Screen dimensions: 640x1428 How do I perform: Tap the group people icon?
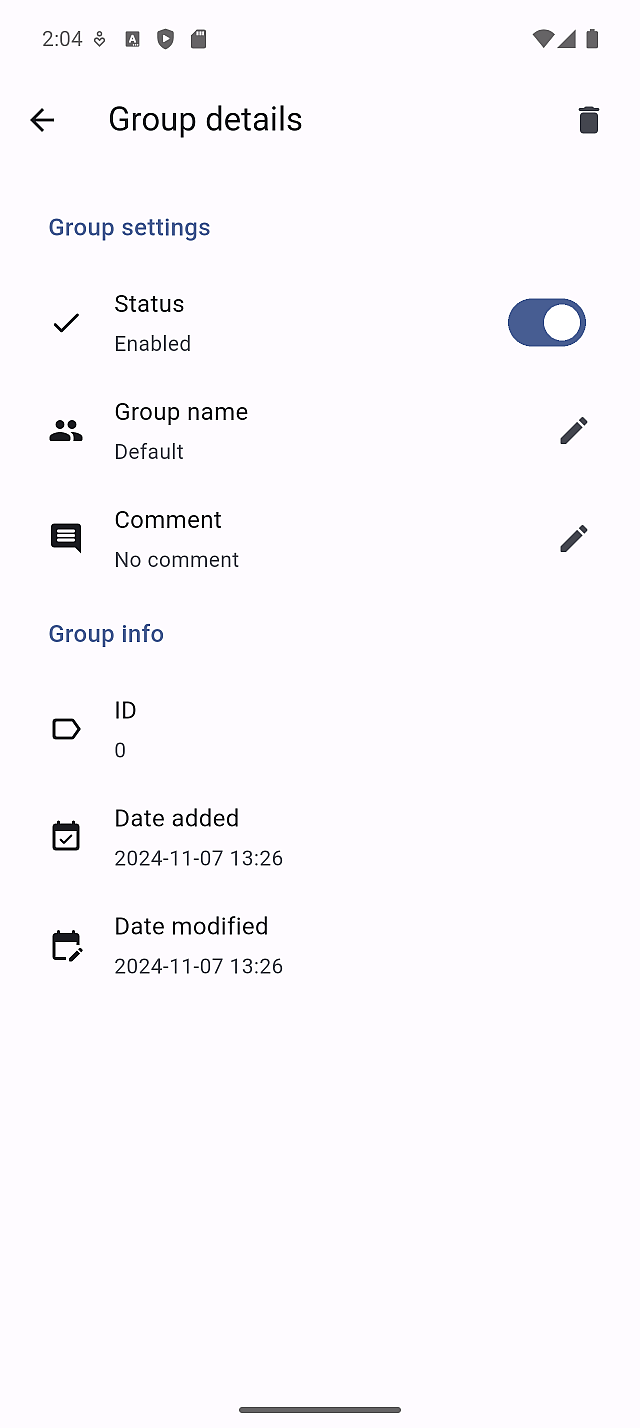66,431
